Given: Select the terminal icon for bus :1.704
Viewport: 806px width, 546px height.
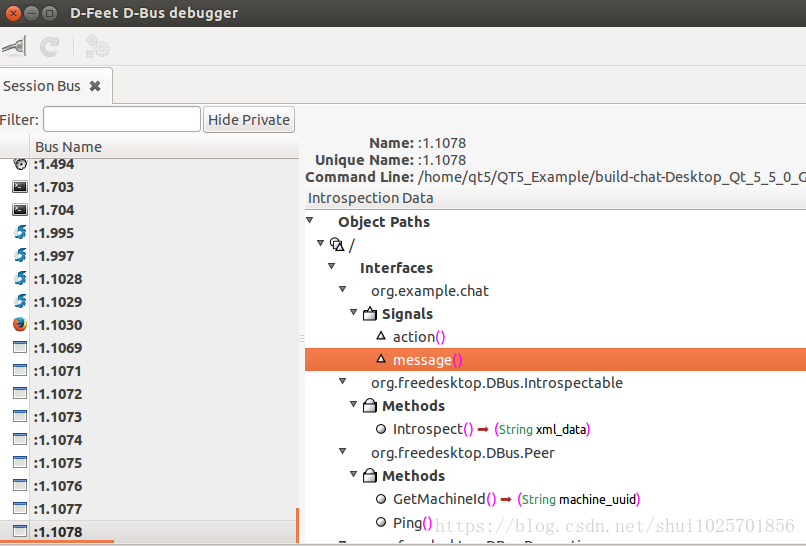Looking at the screenshot, I should click(20, 210).
